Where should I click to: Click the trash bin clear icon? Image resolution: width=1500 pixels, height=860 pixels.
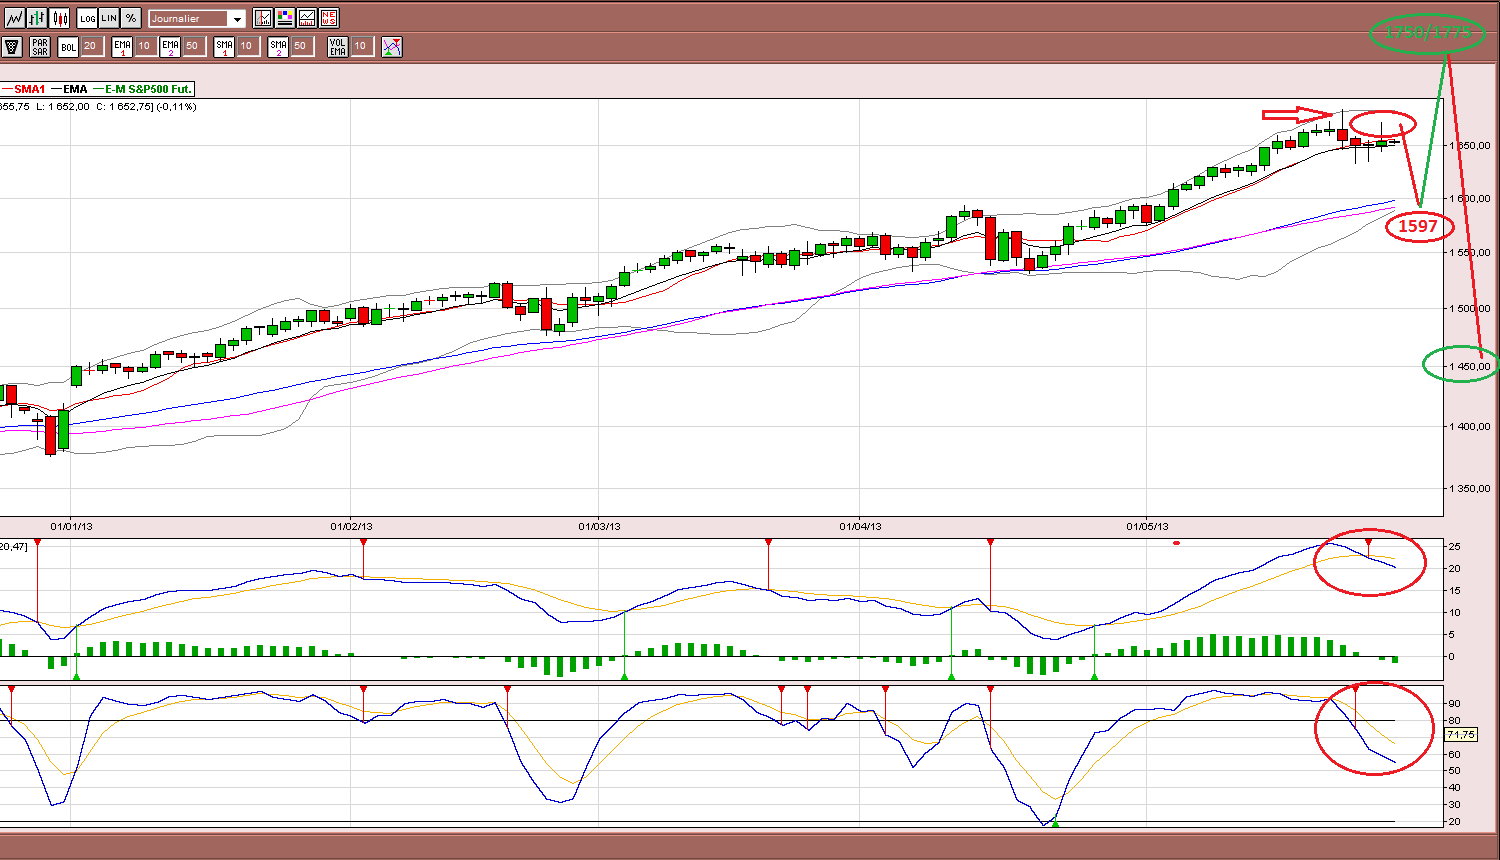(x=12, y=47)
